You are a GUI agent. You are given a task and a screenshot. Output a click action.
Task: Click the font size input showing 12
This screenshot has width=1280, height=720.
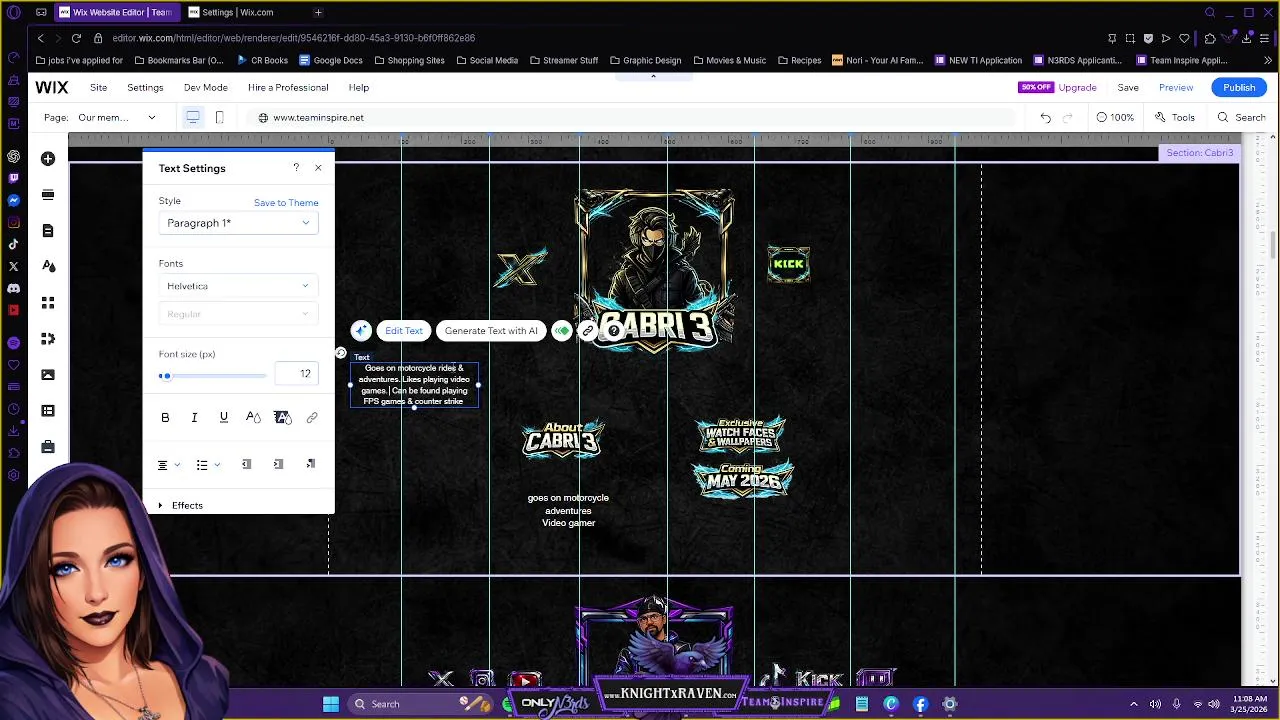tap(296, 374)
